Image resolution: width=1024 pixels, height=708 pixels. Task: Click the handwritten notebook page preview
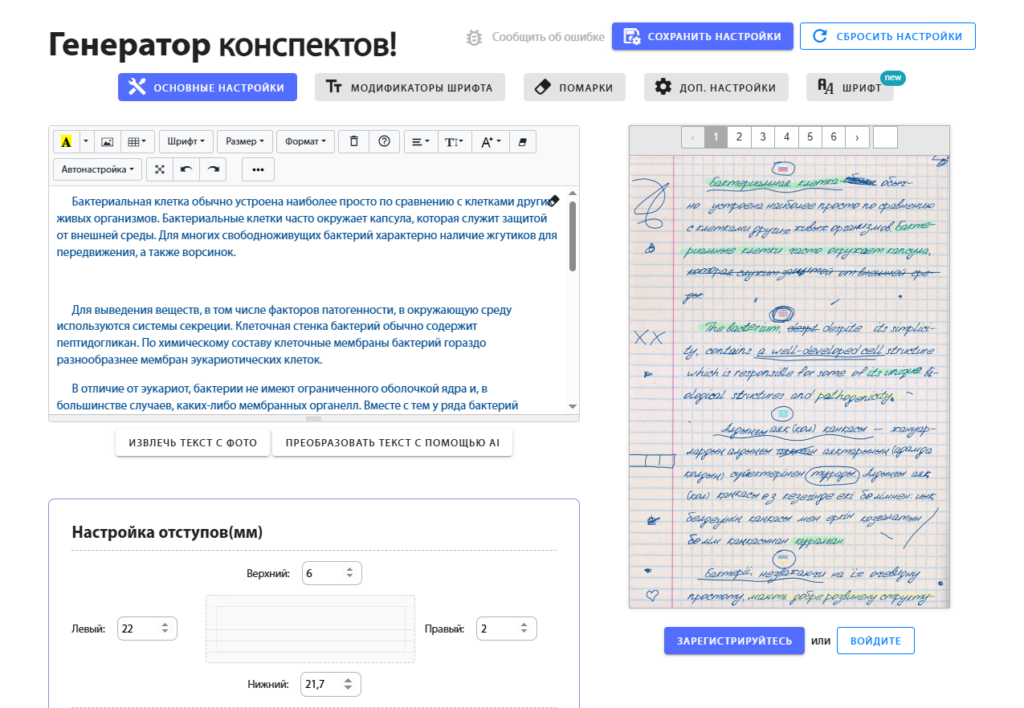click(x=789, y=381)
